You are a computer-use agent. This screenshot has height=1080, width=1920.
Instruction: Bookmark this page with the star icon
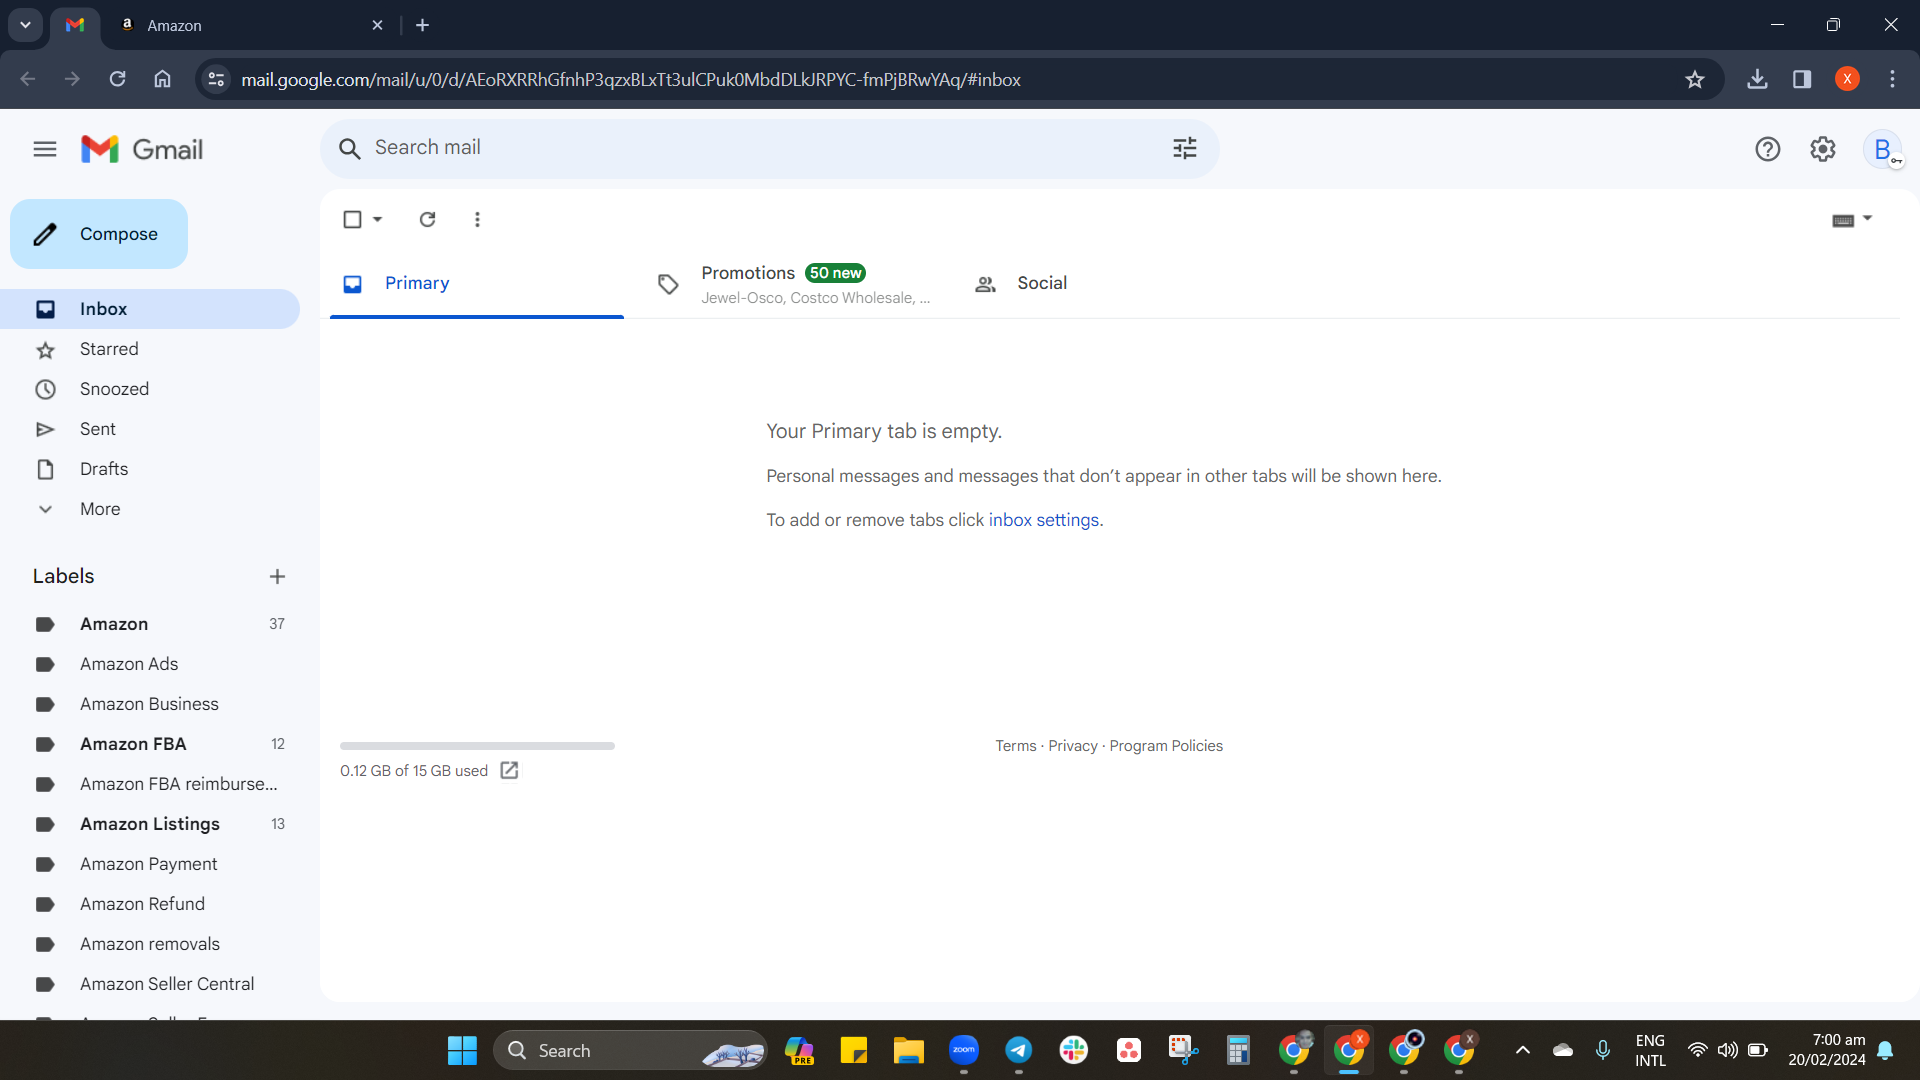point(1695,79)
